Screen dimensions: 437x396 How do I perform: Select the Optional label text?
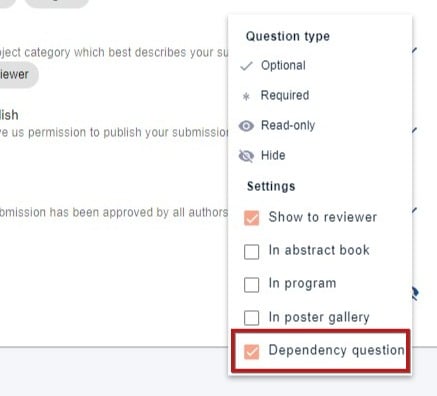point(283,65)
